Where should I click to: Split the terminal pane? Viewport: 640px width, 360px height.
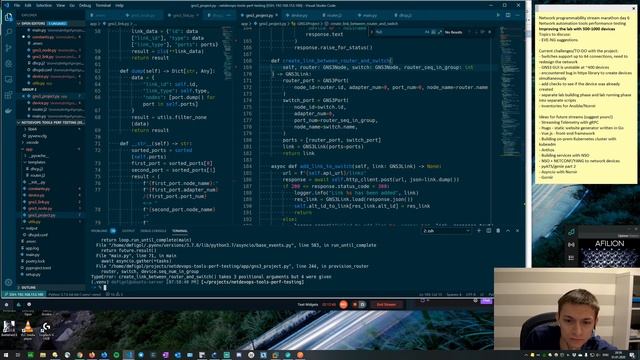pos(489,231)
